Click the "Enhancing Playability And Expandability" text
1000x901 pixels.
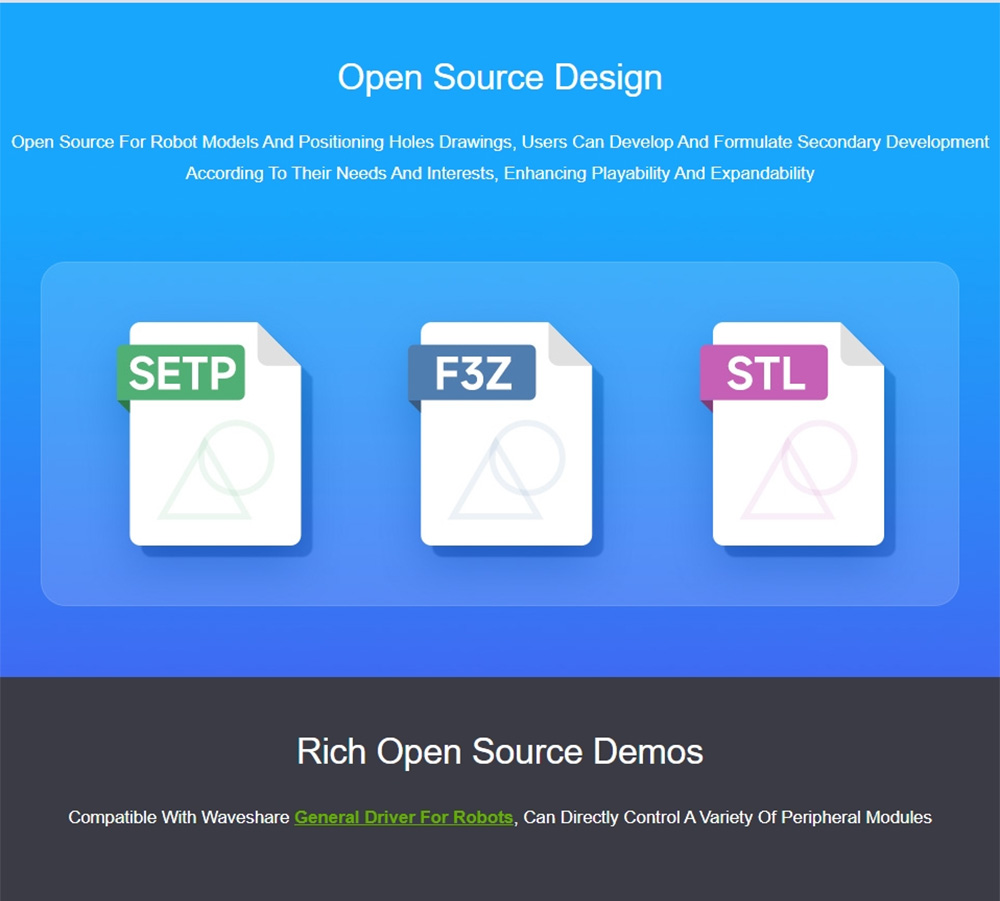(x=659, y=173)
